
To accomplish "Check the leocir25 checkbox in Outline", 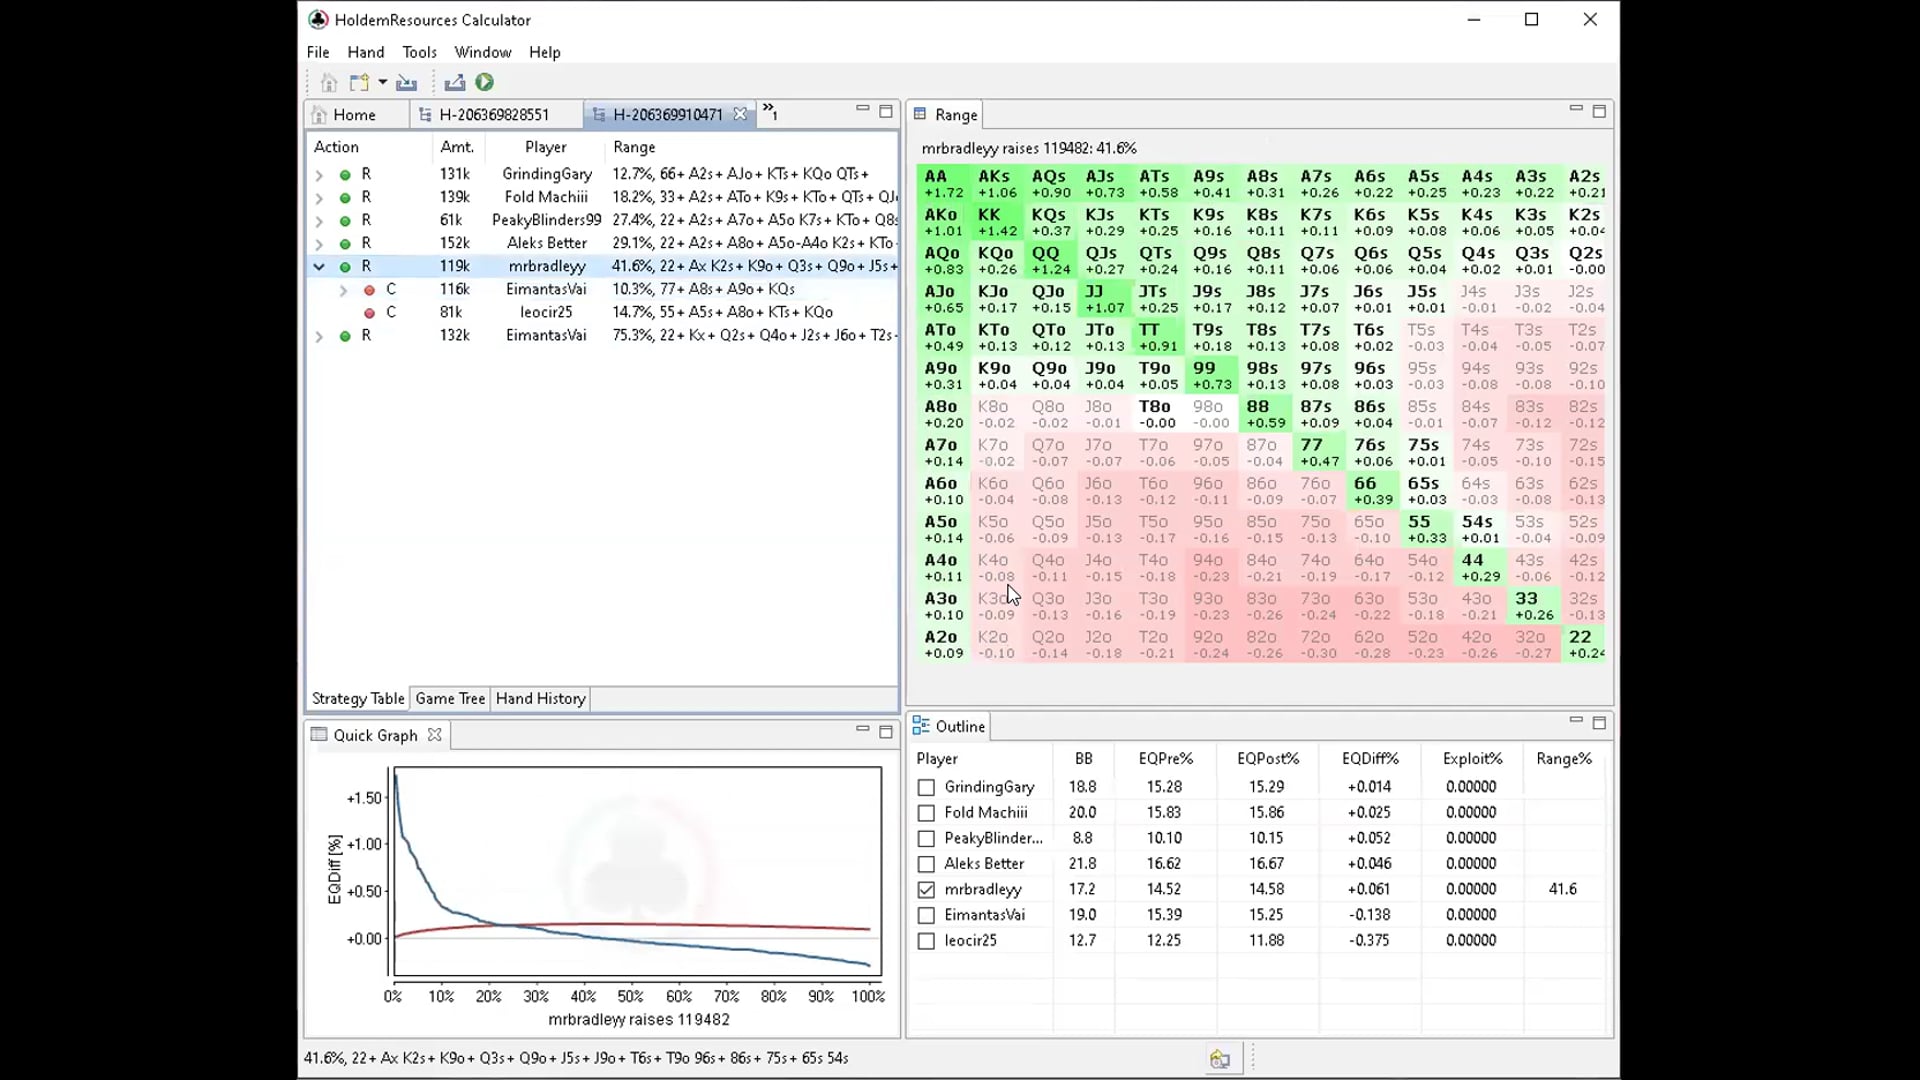I will click(x=926, y=941).
